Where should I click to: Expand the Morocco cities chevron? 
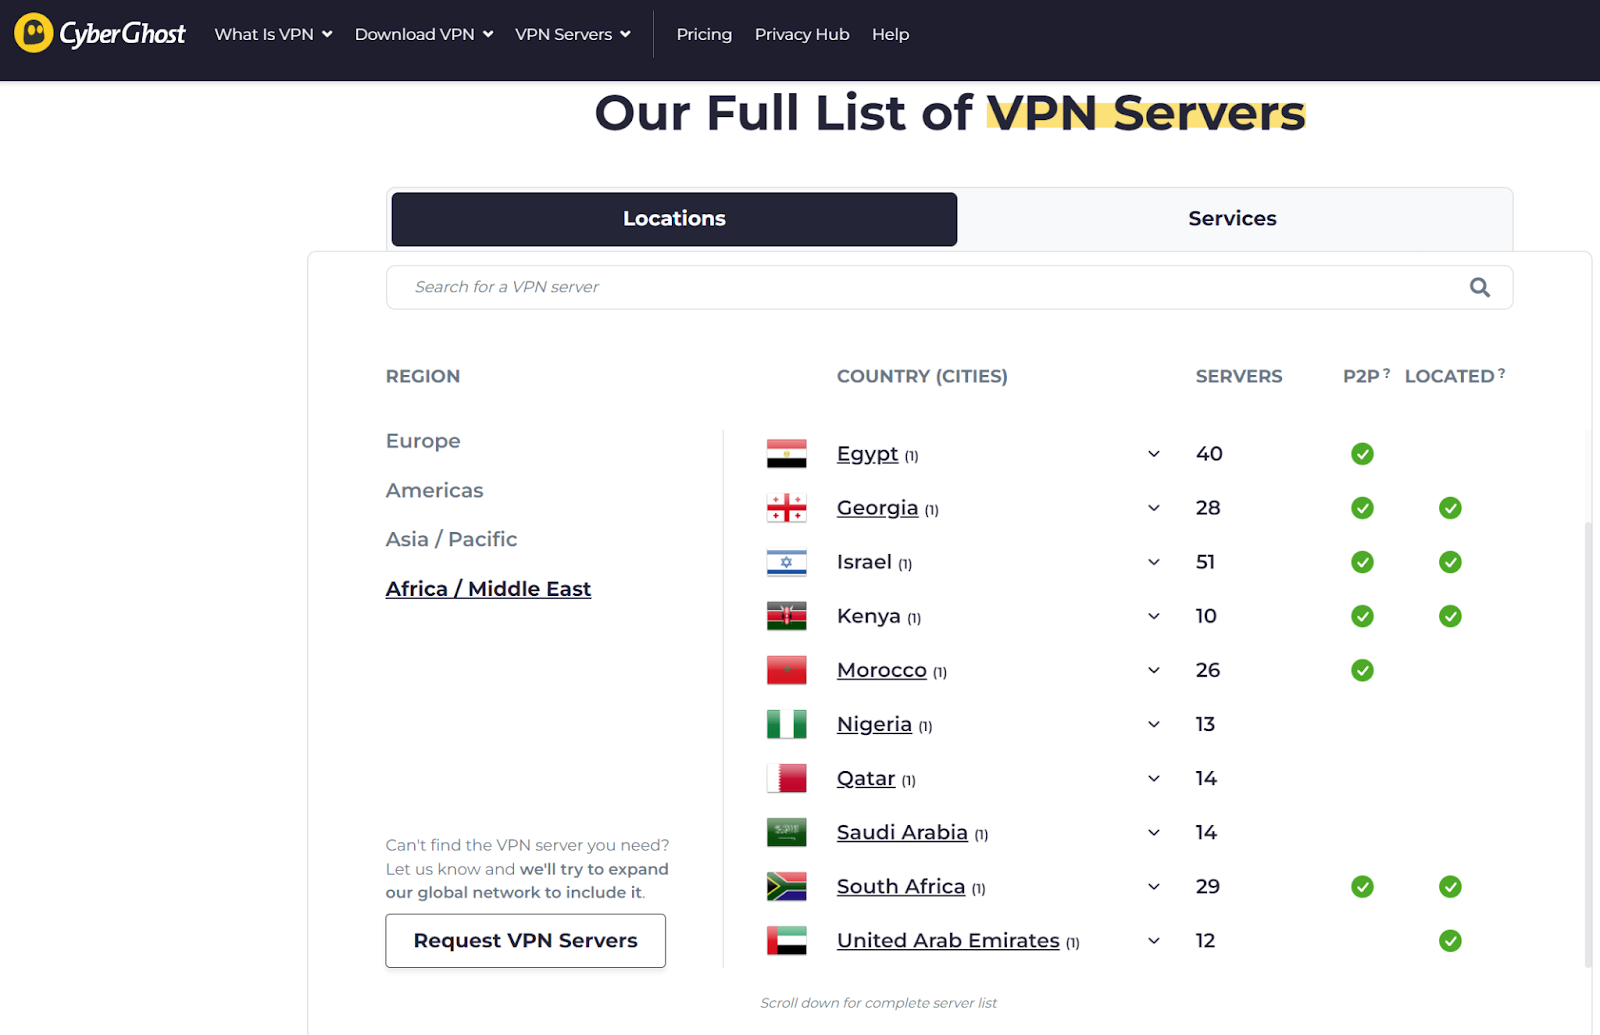click(x=1154, y=670)
